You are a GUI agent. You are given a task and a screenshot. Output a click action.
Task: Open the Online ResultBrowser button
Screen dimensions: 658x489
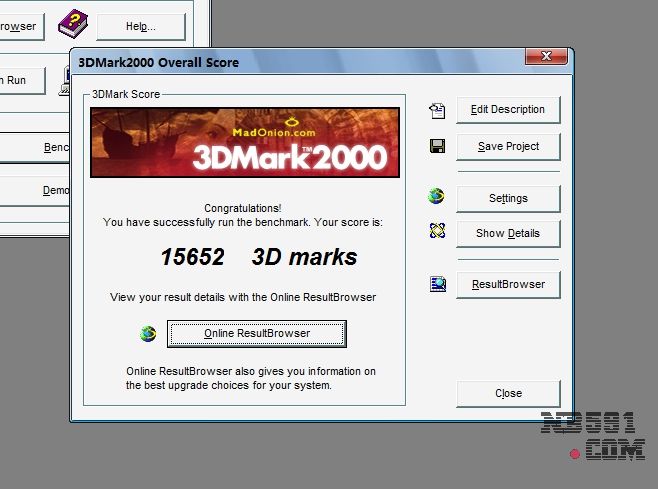click(x=257, y=333)
